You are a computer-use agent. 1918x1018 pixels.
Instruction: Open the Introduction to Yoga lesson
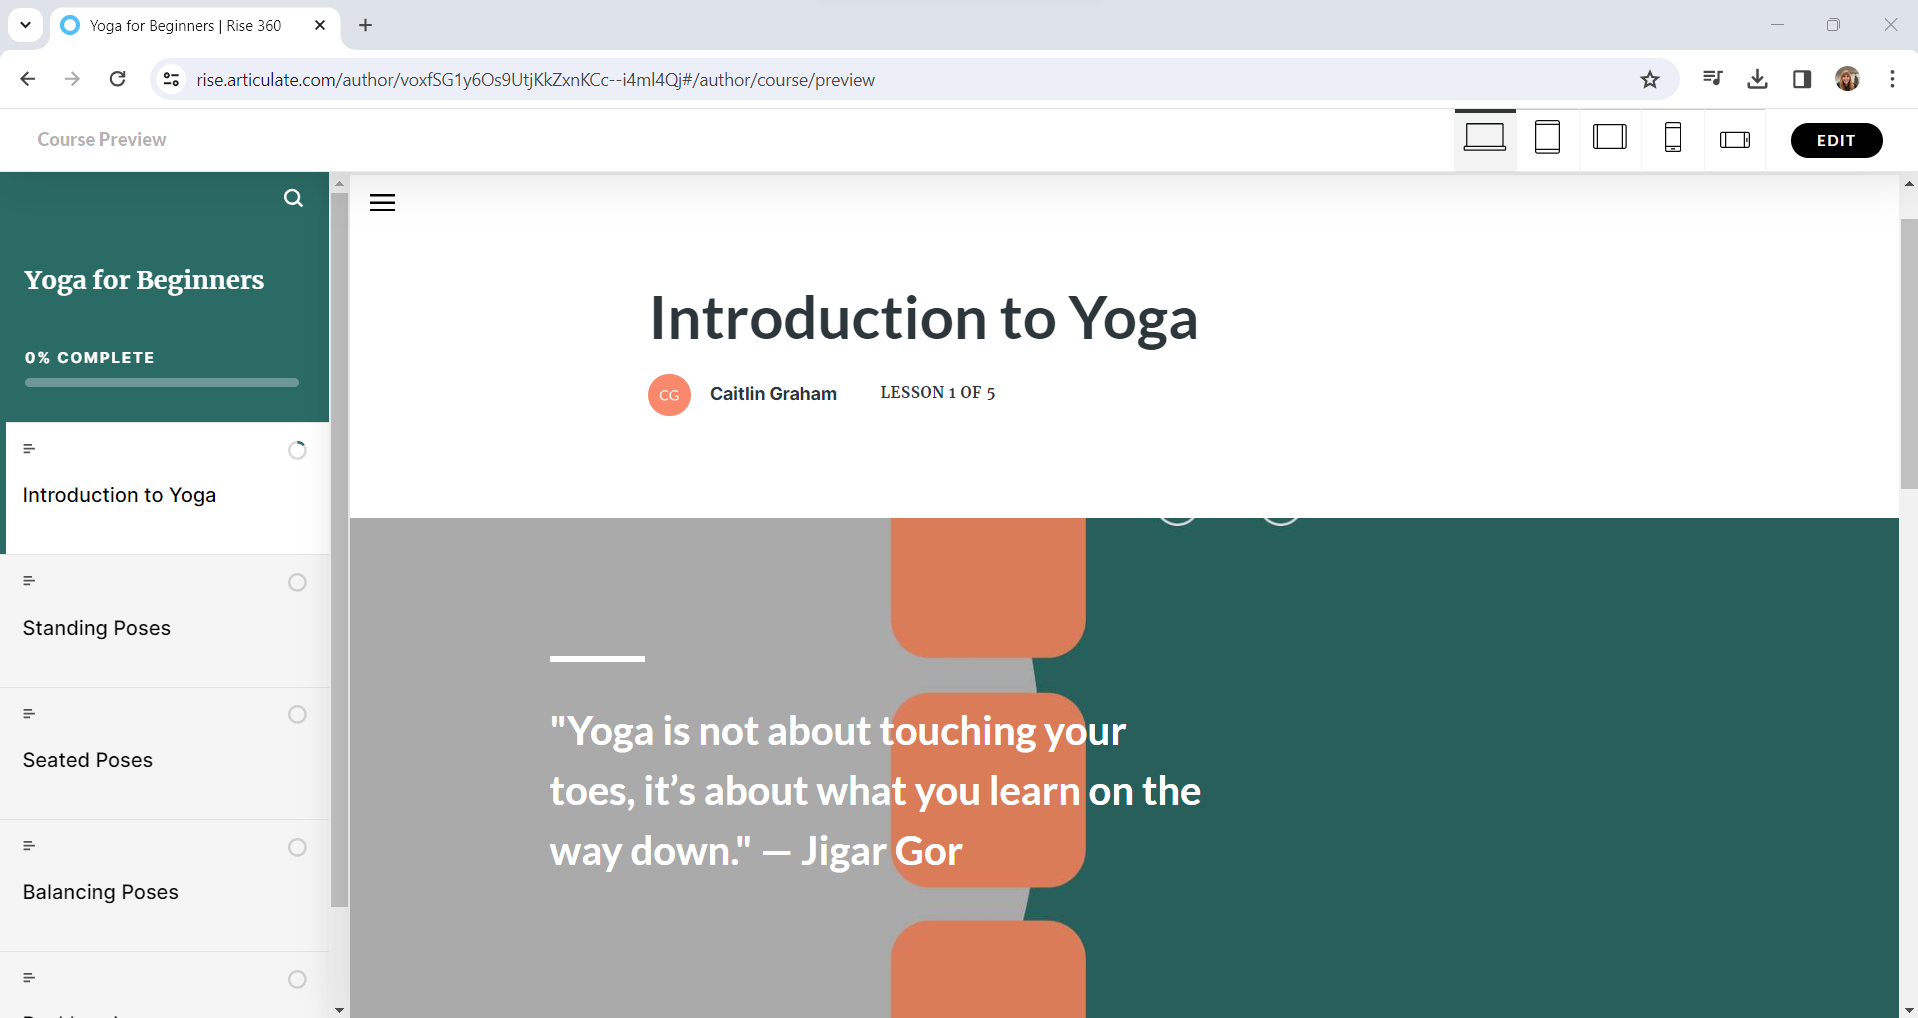(x=165, y=488)
